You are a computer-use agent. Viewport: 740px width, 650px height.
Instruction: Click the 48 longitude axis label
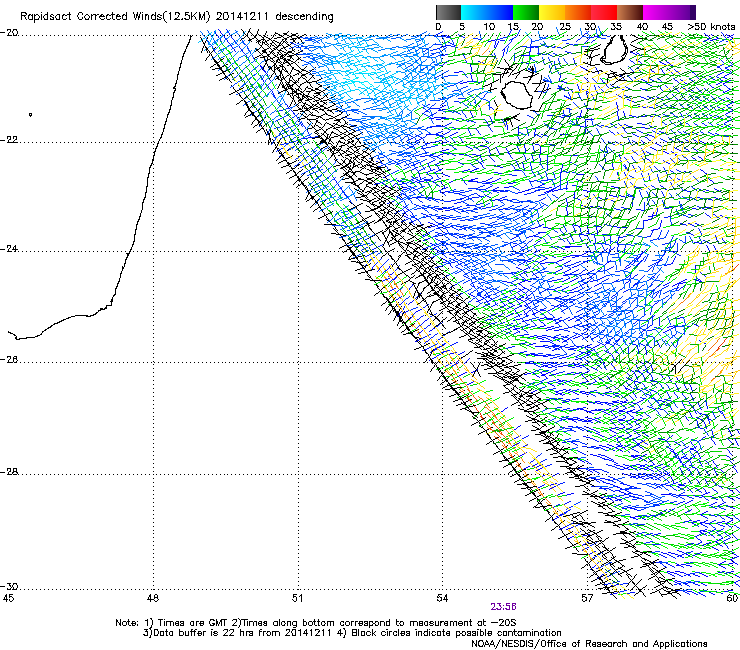pyautogui.click(x=152, y=598)
